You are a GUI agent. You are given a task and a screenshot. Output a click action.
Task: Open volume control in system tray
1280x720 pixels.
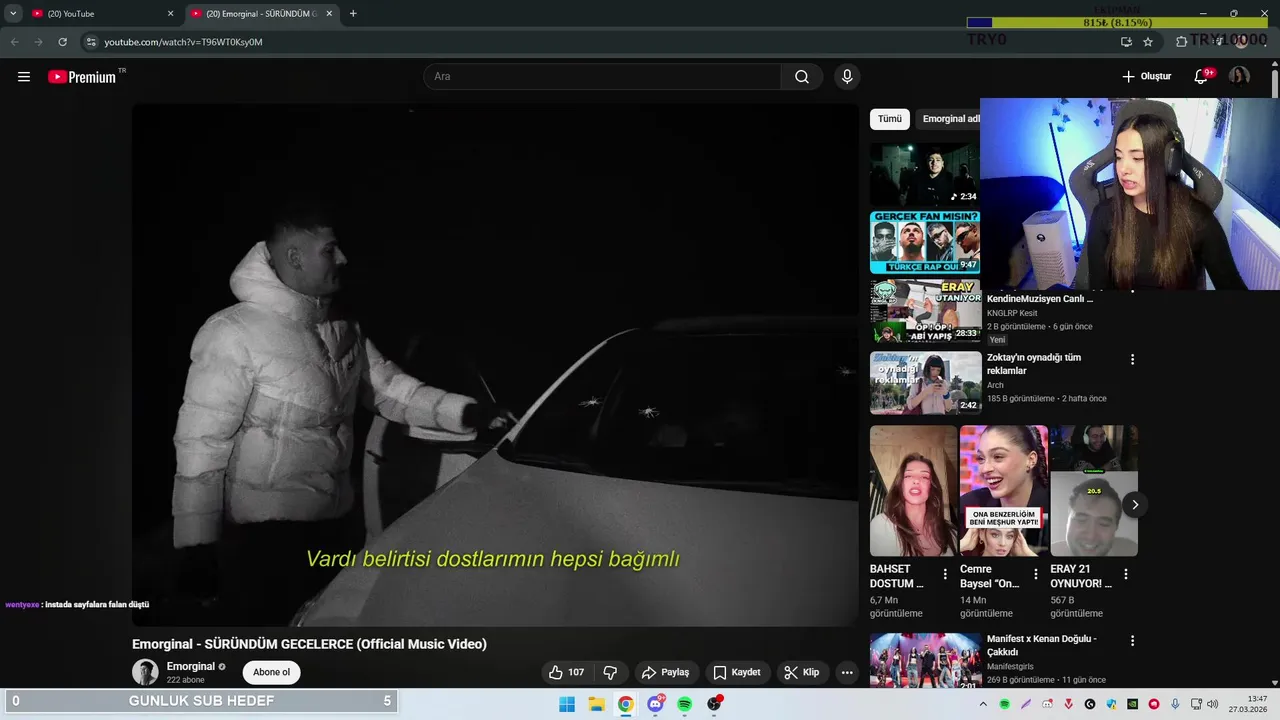coord(1212,704)
